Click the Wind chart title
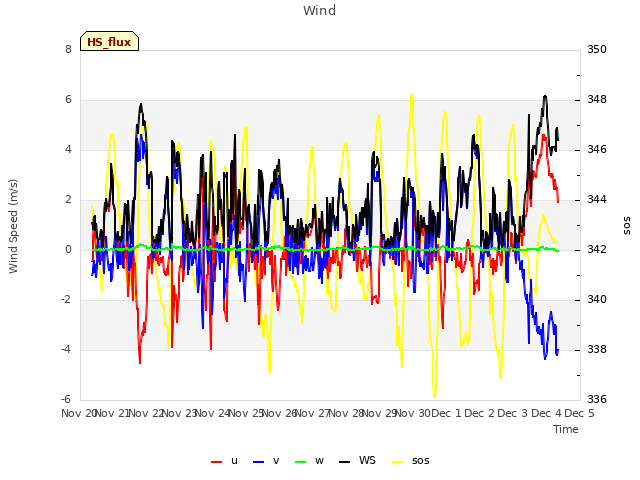The image size is (640, 480). pyautogui.click(x=320, y=10)
